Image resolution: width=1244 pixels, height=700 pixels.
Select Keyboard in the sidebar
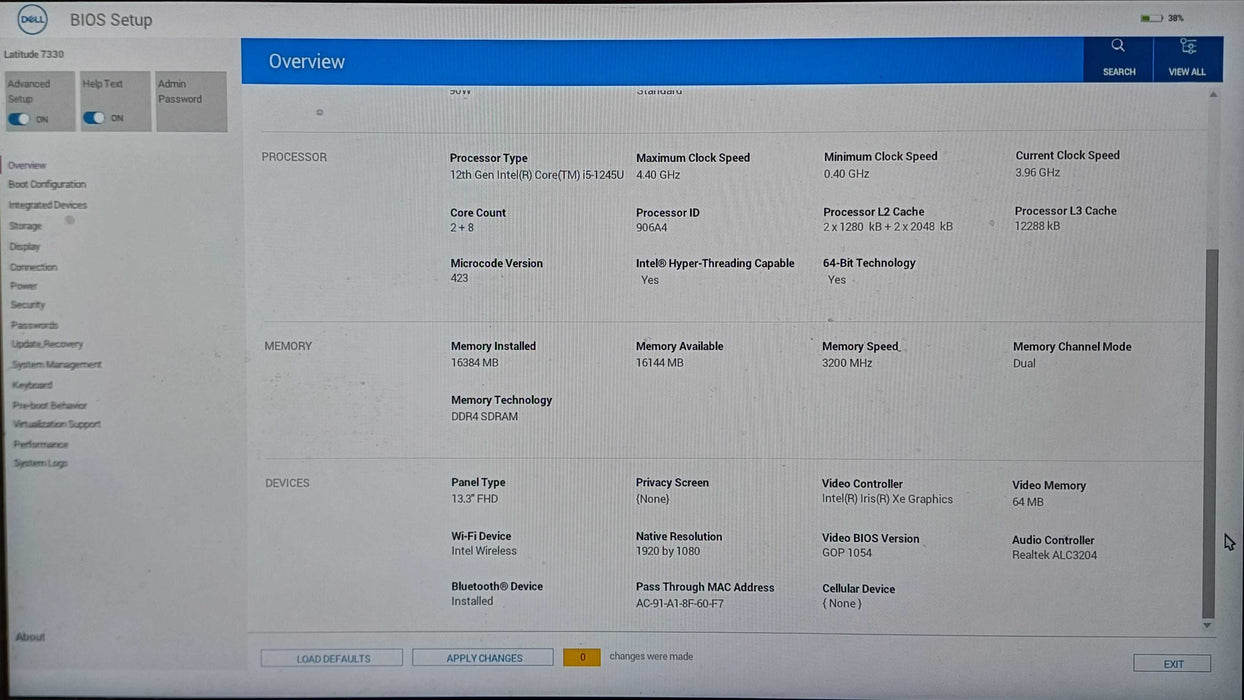point(32,385)
